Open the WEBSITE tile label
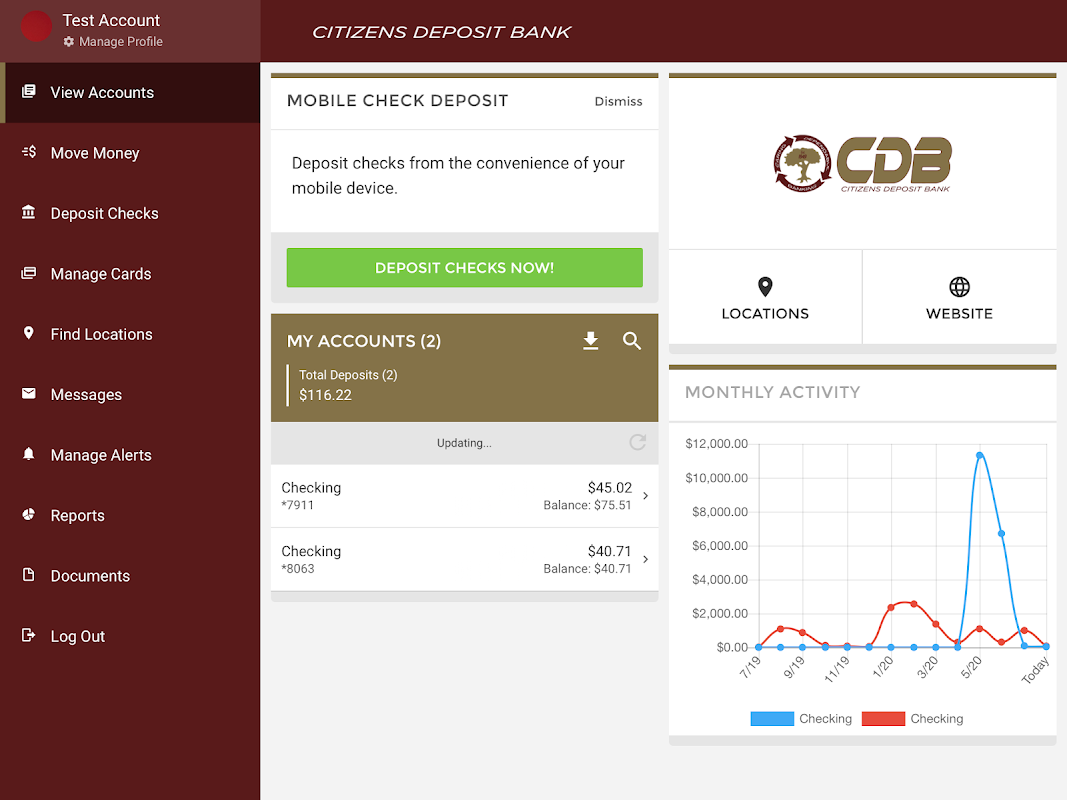This screenshot has width=1067, height=800. click(959, 314)
